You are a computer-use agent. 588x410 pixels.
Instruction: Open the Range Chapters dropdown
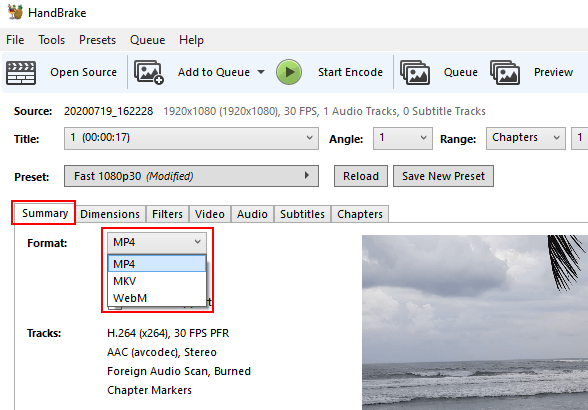point(525,138)
